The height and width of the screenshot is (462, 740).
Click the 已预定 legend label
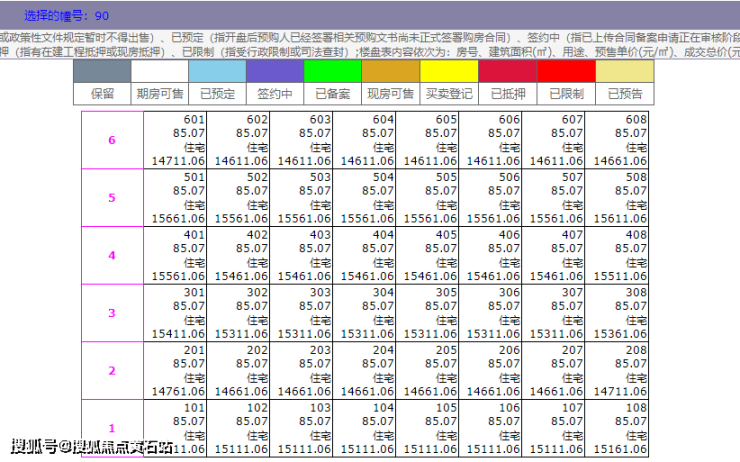(x=217, y=94)
